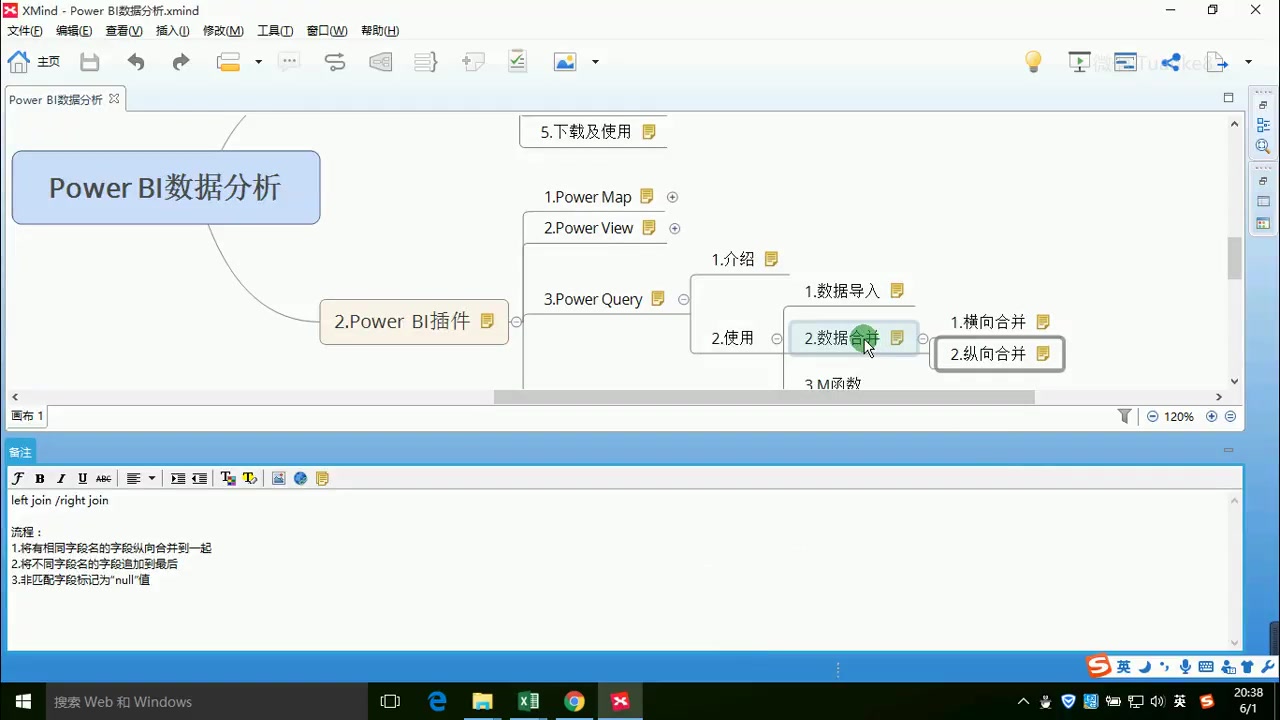Collapse the 2.Power BI插件 branch
Image resolution: width=1280 pixels, height=720 pixels.
tap(516, 322)
